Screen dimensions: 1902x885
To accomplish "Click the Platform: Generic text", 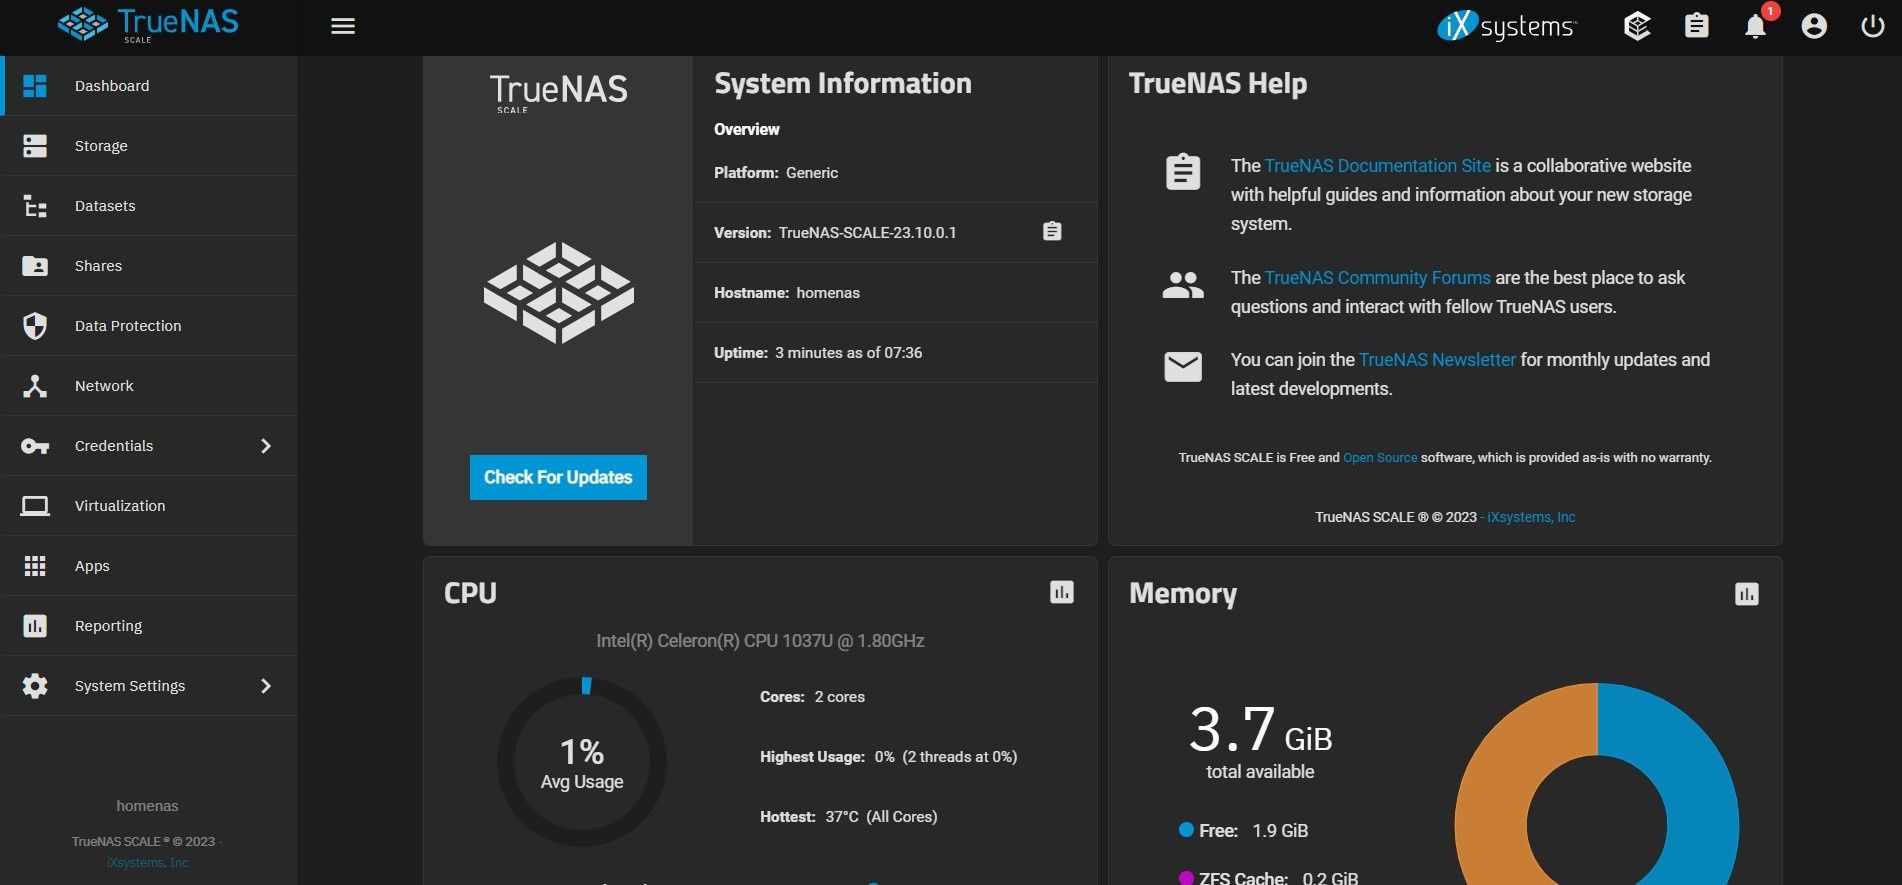I will (776, 173).
